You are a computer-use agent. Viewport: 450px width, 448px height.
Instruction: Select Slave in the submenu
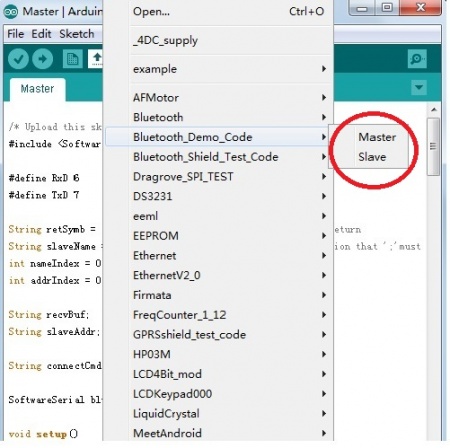pos(372,157)
